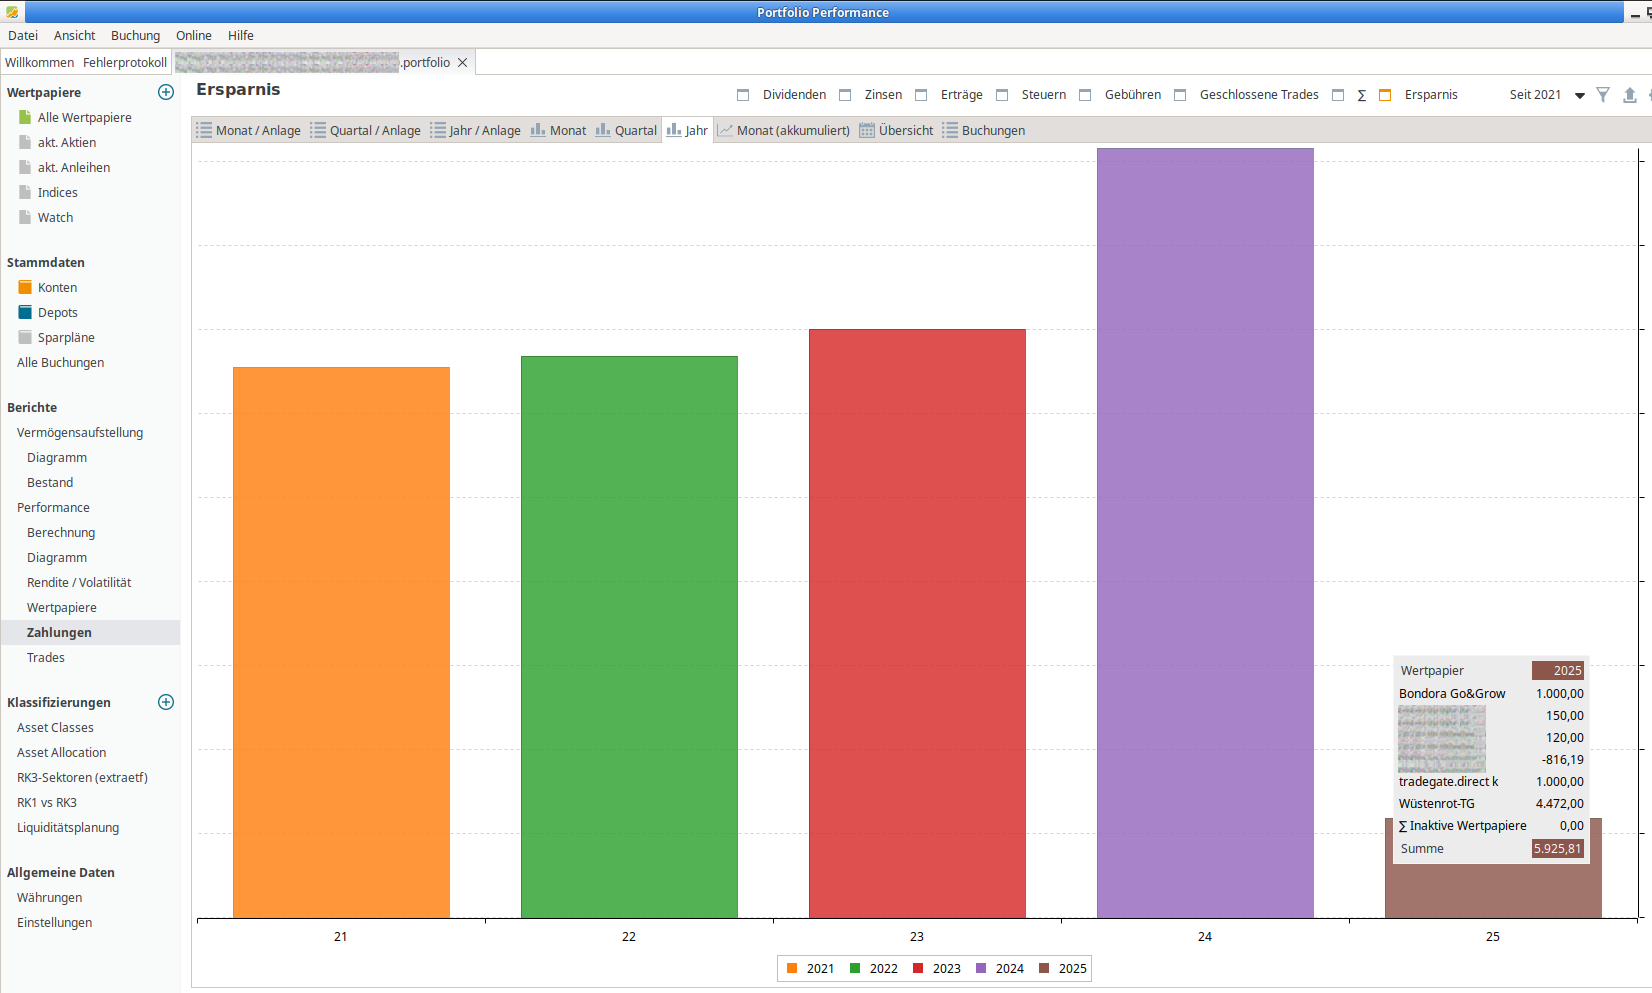Click the gray Sparpläne icon

(25, 337)
